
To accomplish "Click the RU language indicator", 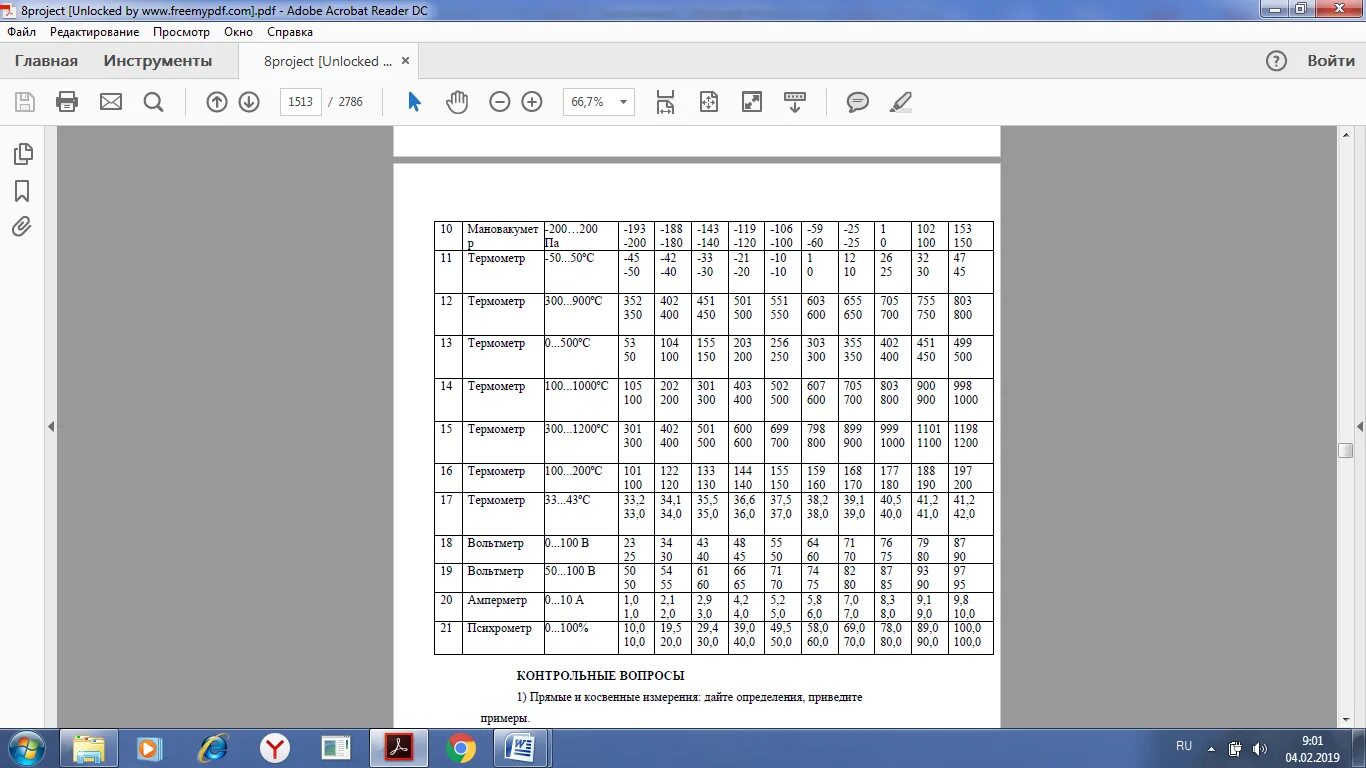I will pyautogui.click(x=1184, y=747).
